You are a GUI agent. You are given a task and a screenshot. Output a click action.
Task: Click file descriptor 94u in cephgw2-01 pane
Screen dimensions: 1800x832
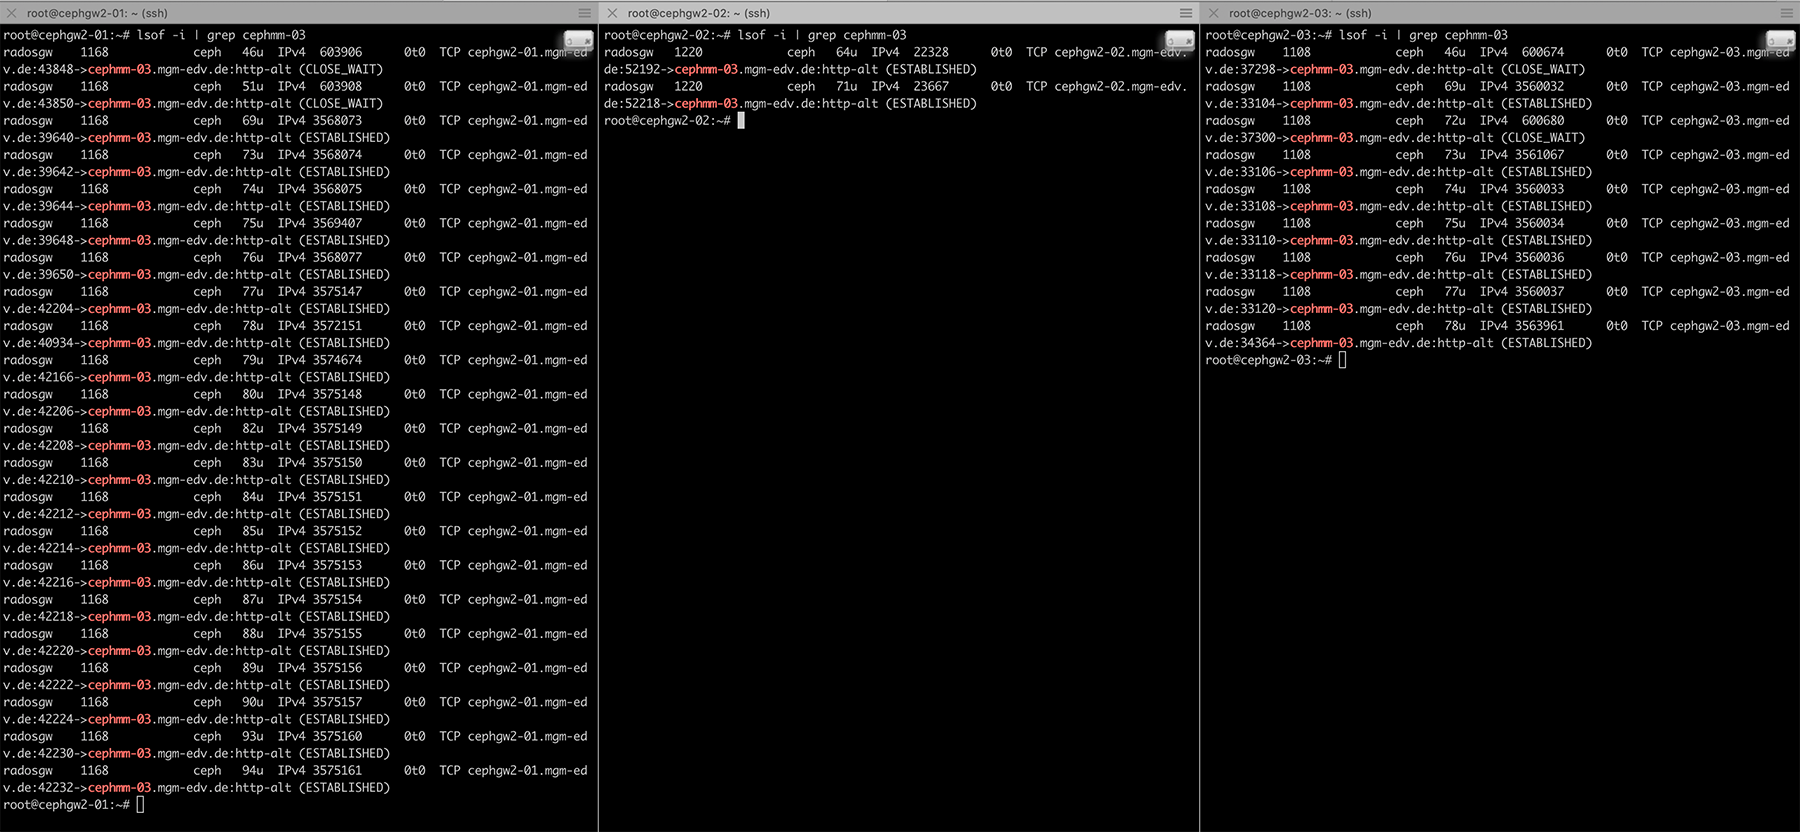253,771
